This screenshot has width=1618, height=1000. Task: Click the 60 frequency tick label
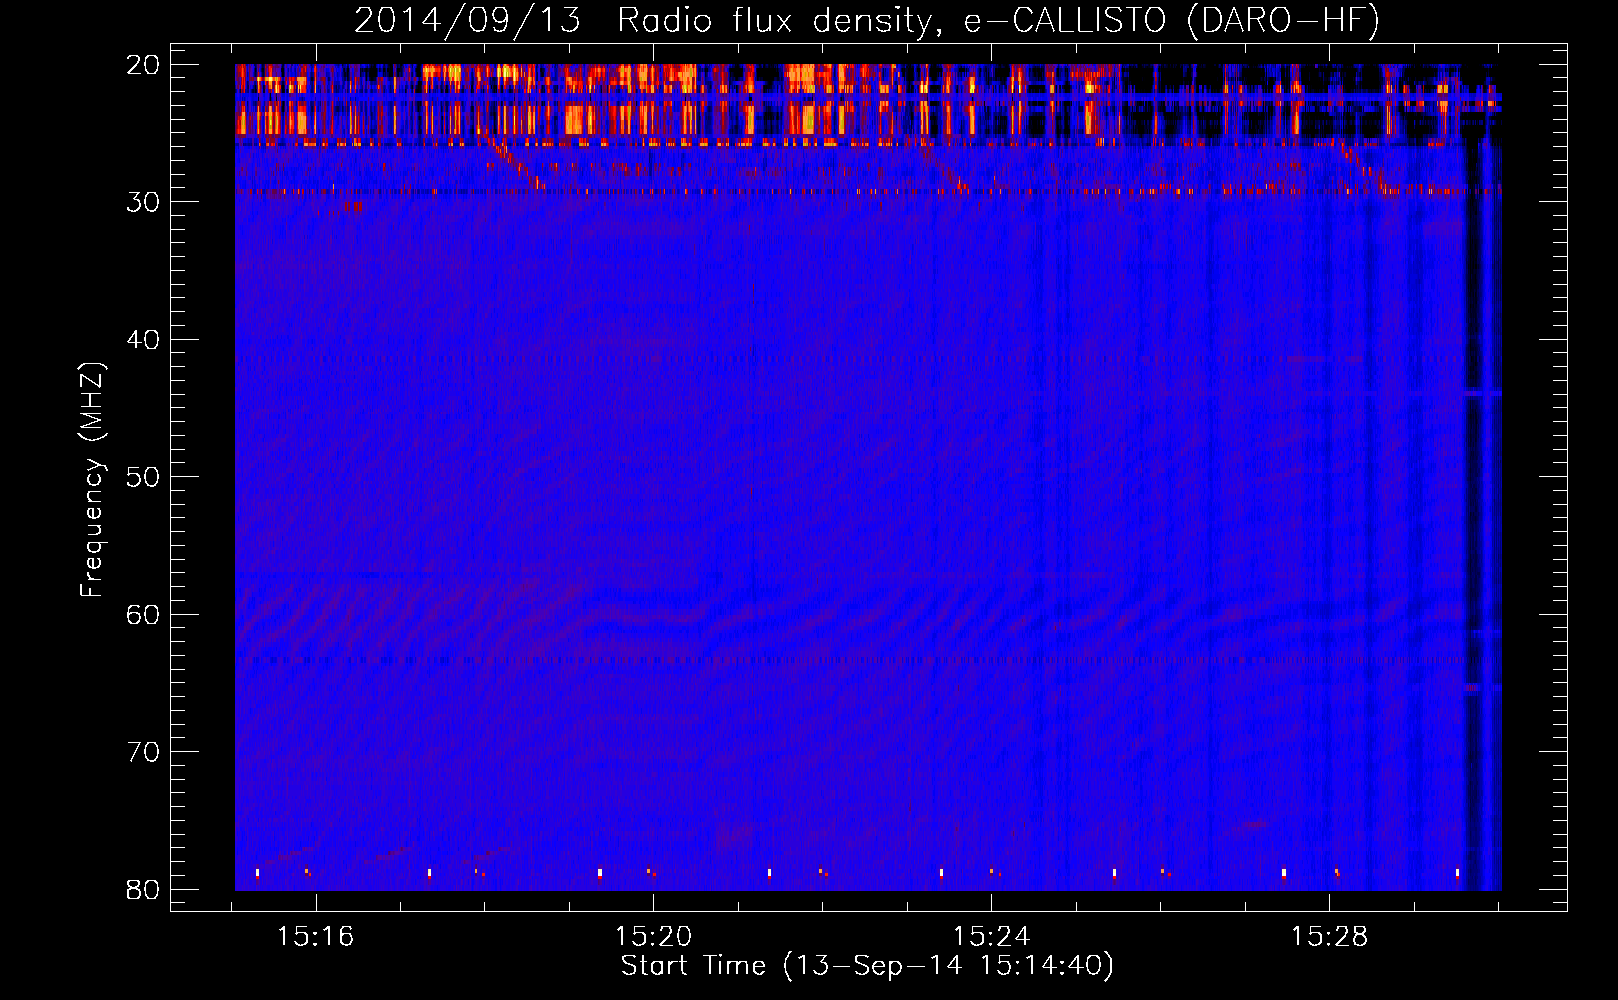coord(144,615)
